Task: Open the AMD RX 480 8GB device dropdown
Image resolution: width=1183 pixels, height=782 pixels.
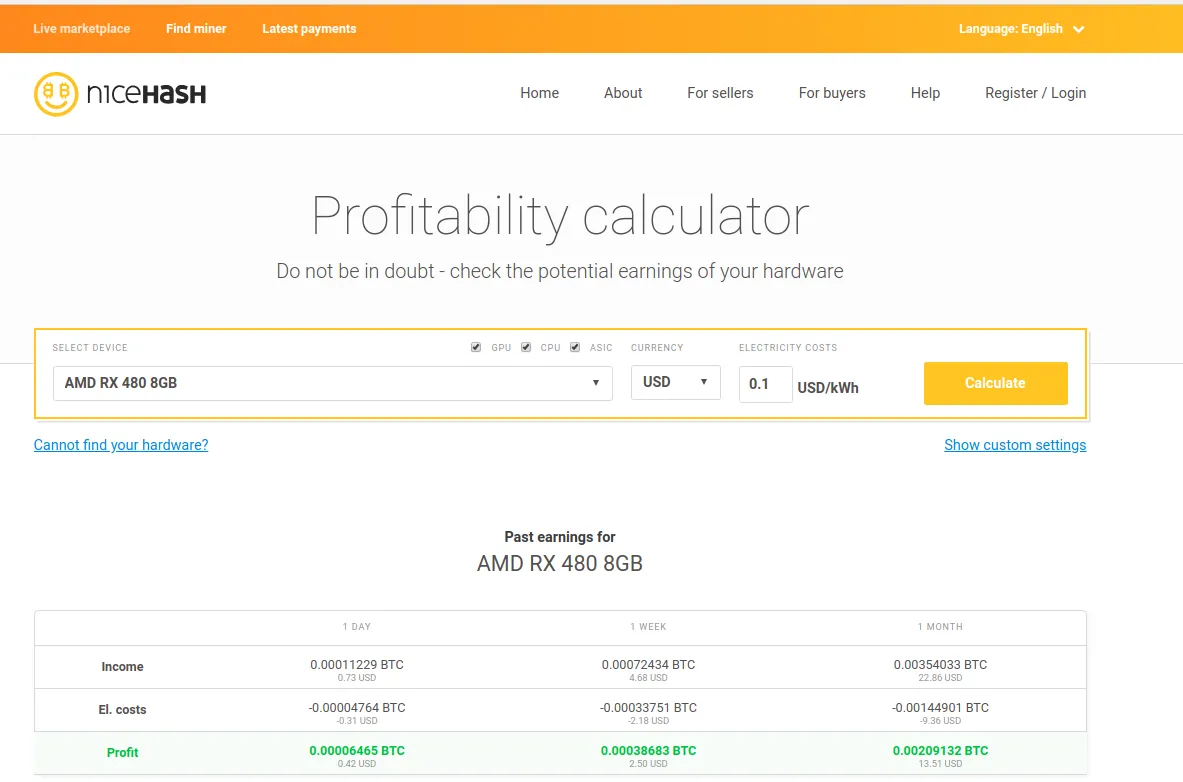Action: pyautogui.click(x=333, y=383)
